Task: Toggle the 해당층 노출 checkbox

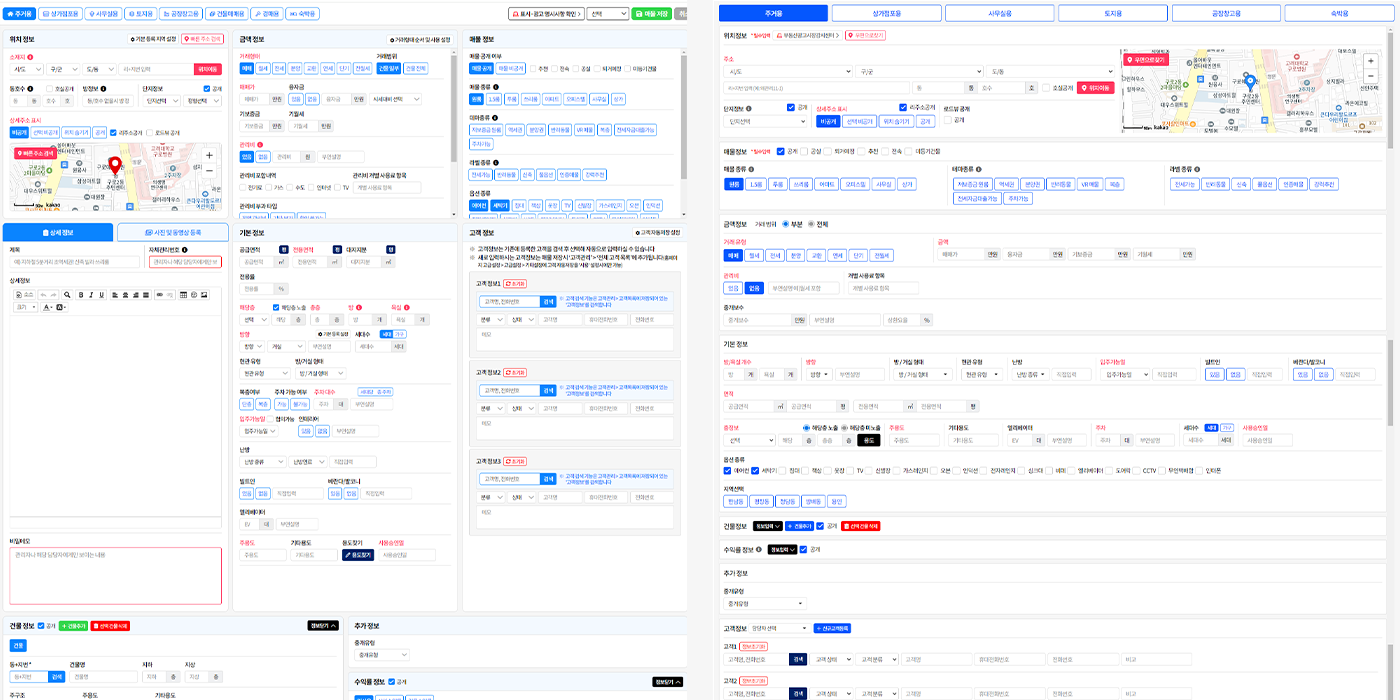Action: pos(276,307)
